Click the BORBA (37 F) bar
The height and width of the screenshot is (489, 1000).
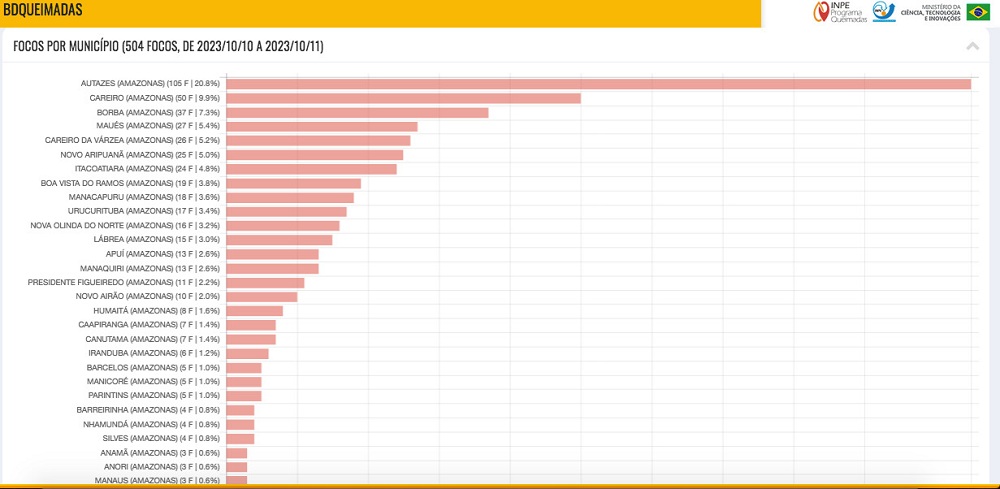[x=357, y=113]
